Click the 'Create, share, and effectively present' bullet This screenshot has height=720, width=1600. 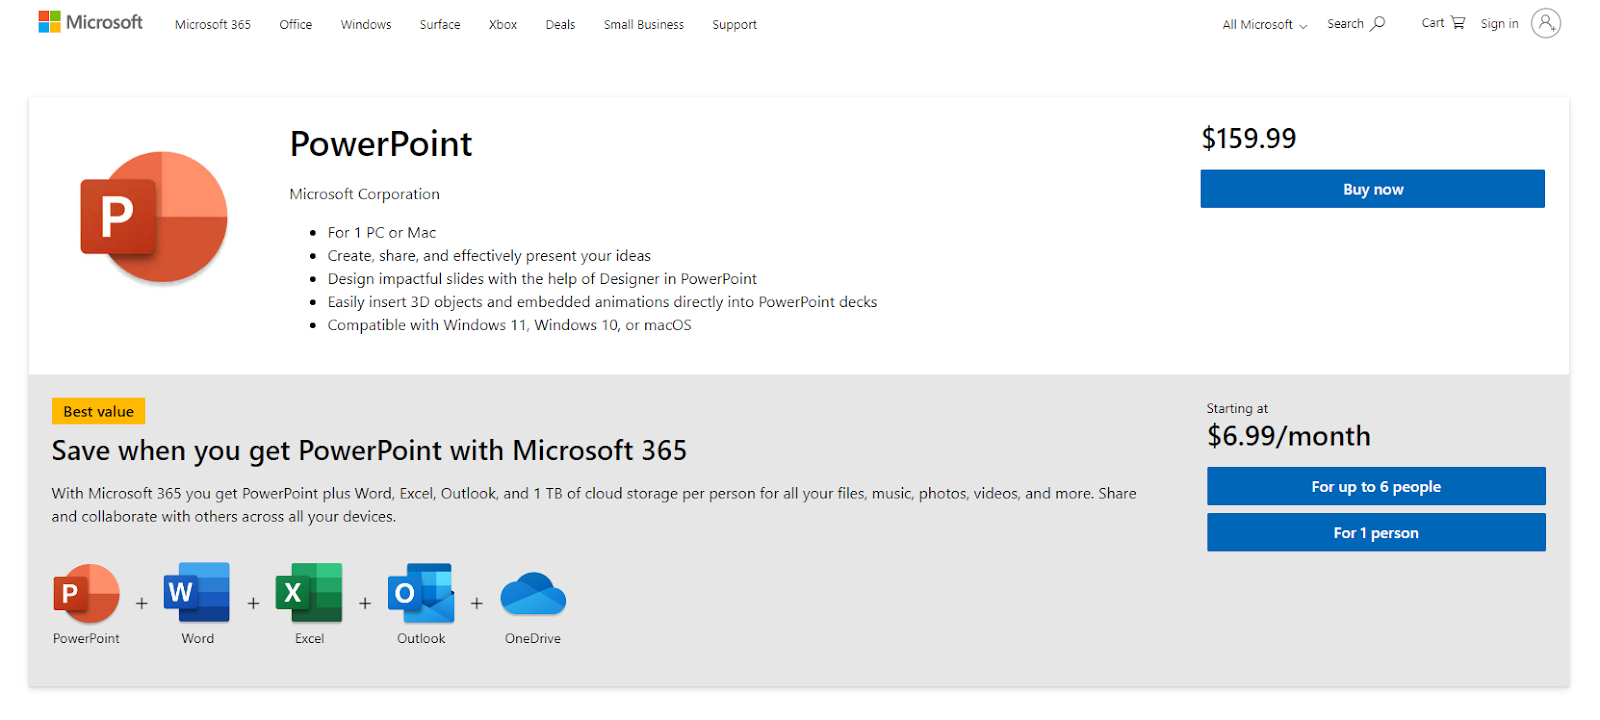pyautogui.click(x=489, y=256)
